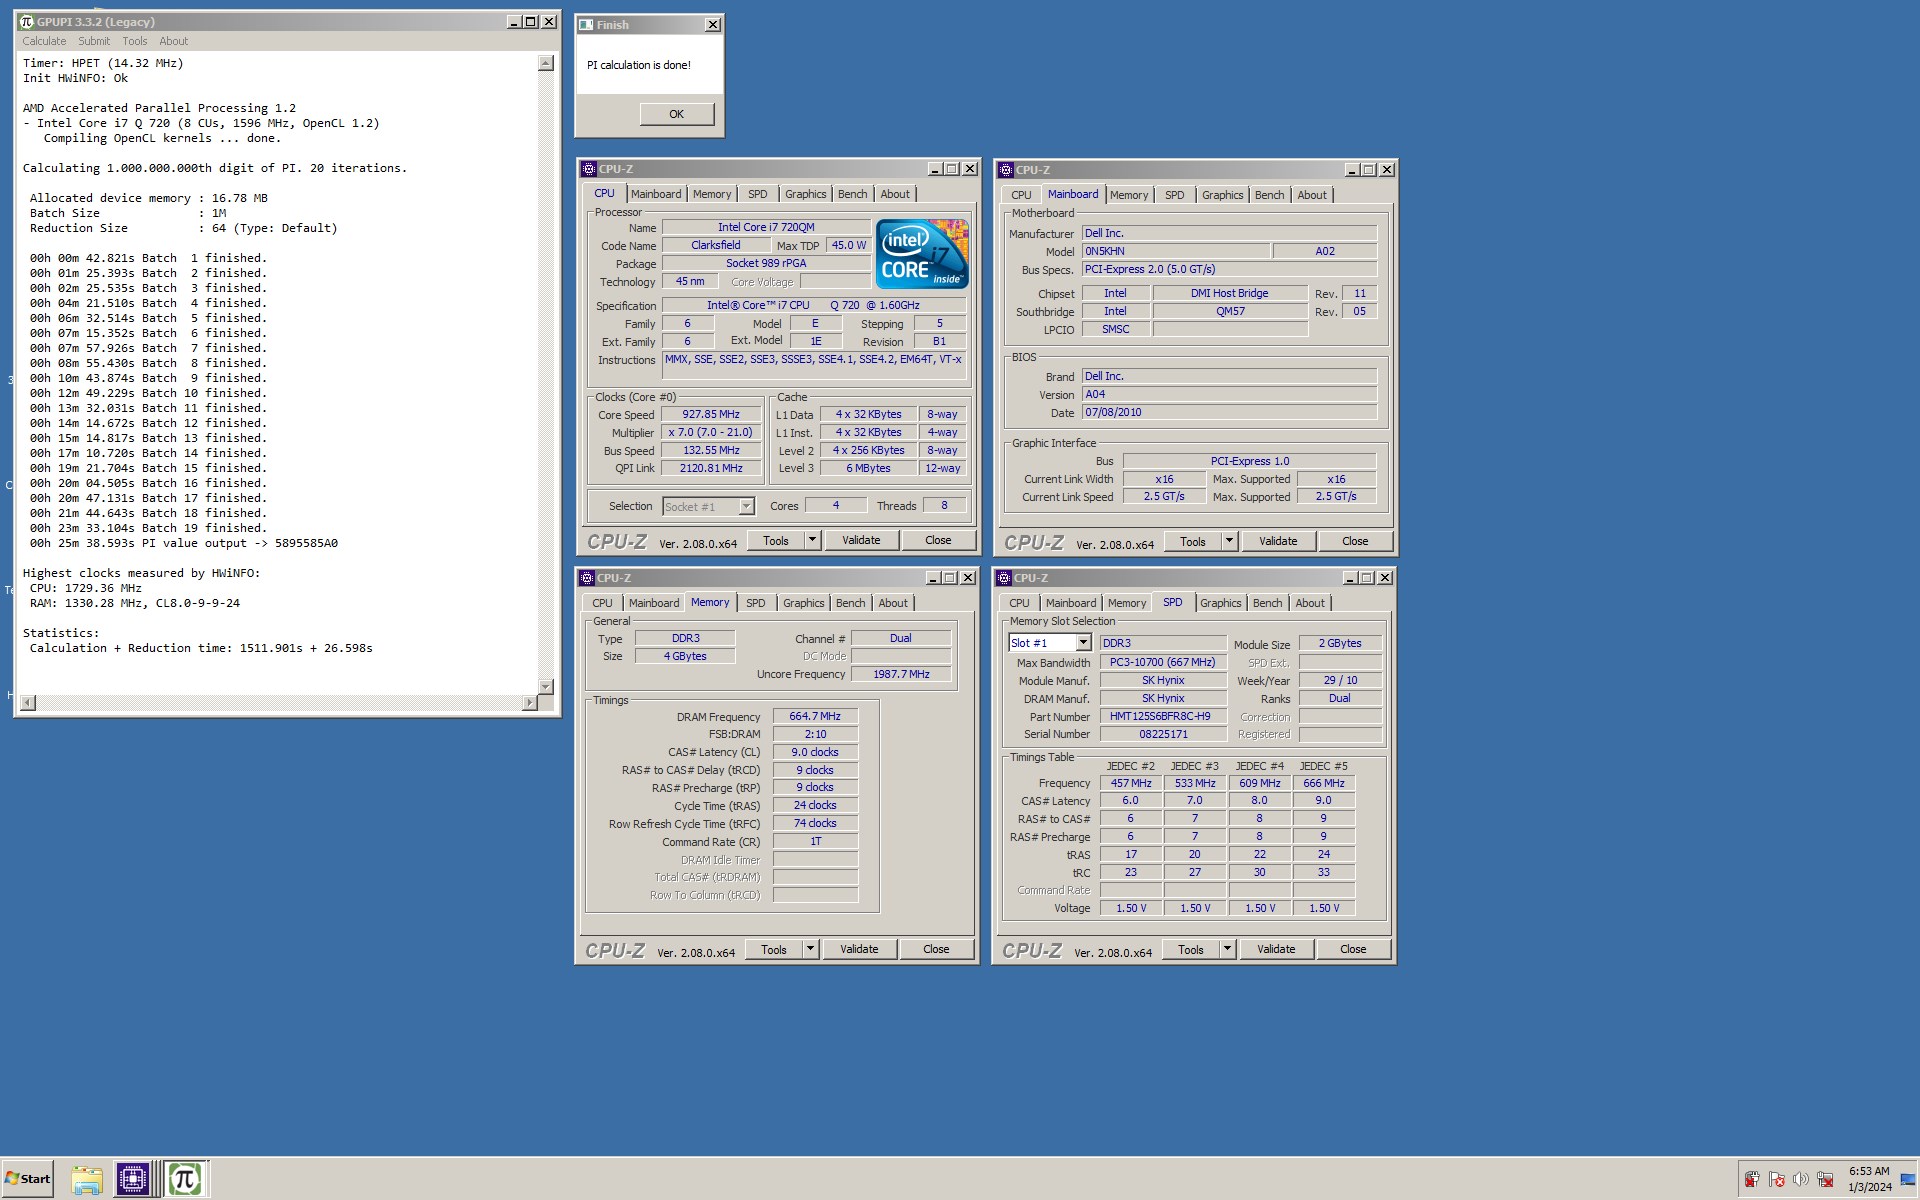Click Close in the Mainboard window
Screen dimensions: 1920x1200
tap(1355, 541)
